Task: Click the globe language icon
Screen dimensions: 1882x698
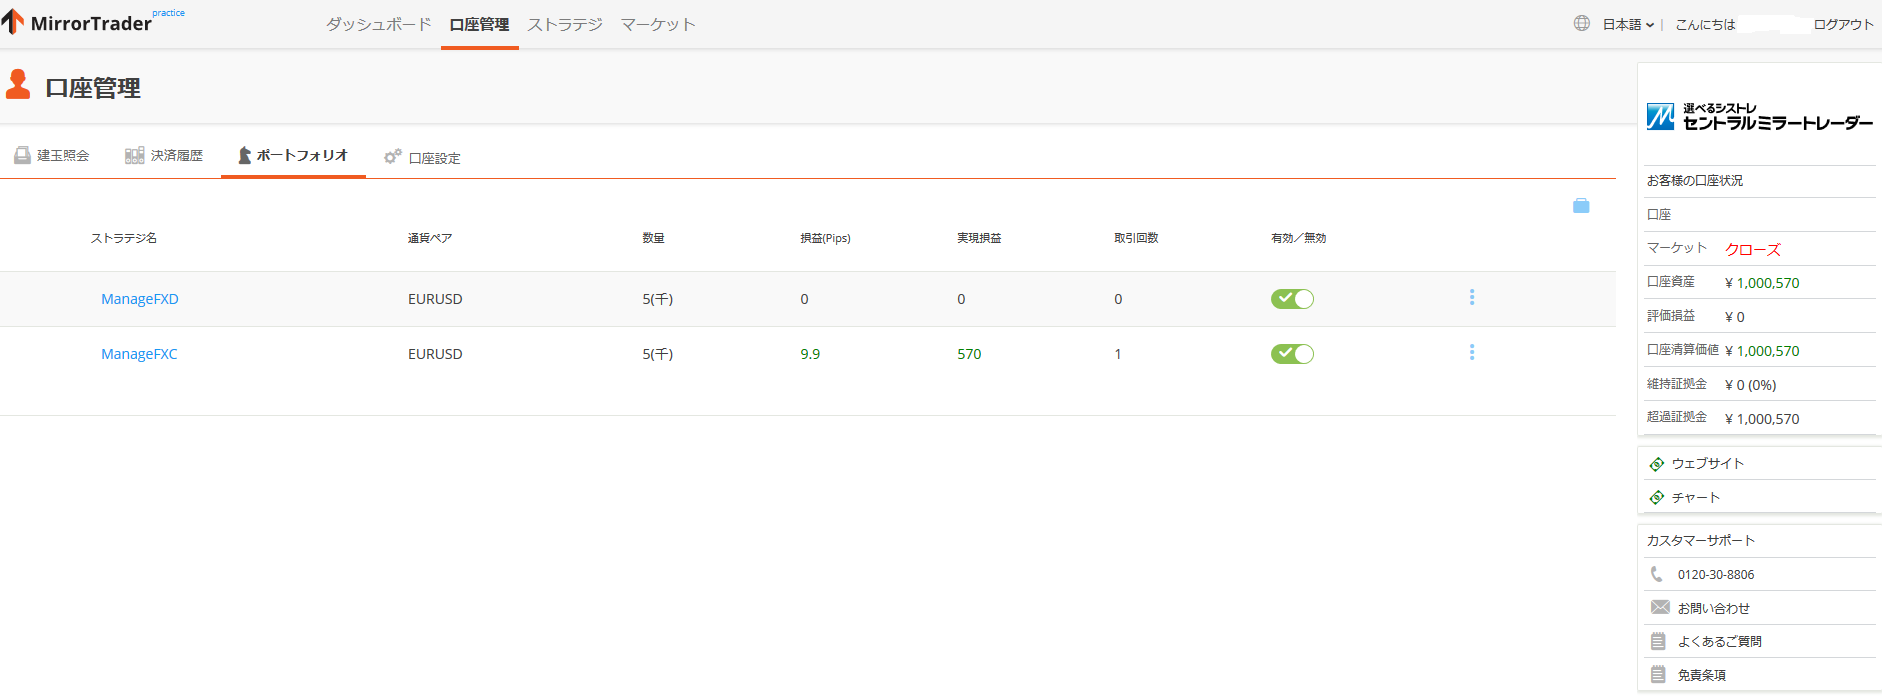Action: (1581, 23)
